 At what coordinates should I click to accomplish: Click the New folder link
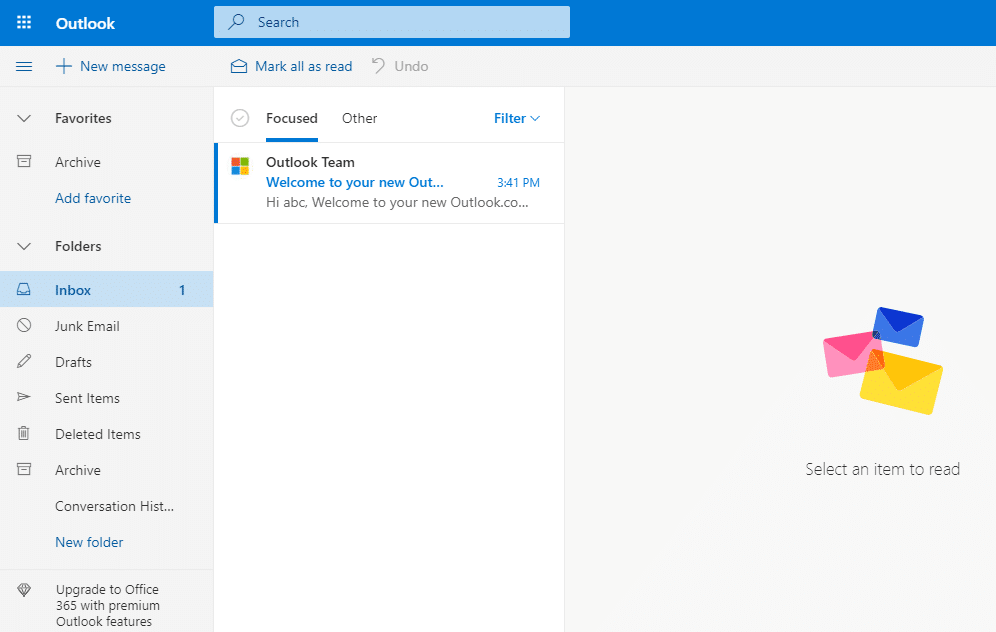pyautogui.click(x=89, y=542)
